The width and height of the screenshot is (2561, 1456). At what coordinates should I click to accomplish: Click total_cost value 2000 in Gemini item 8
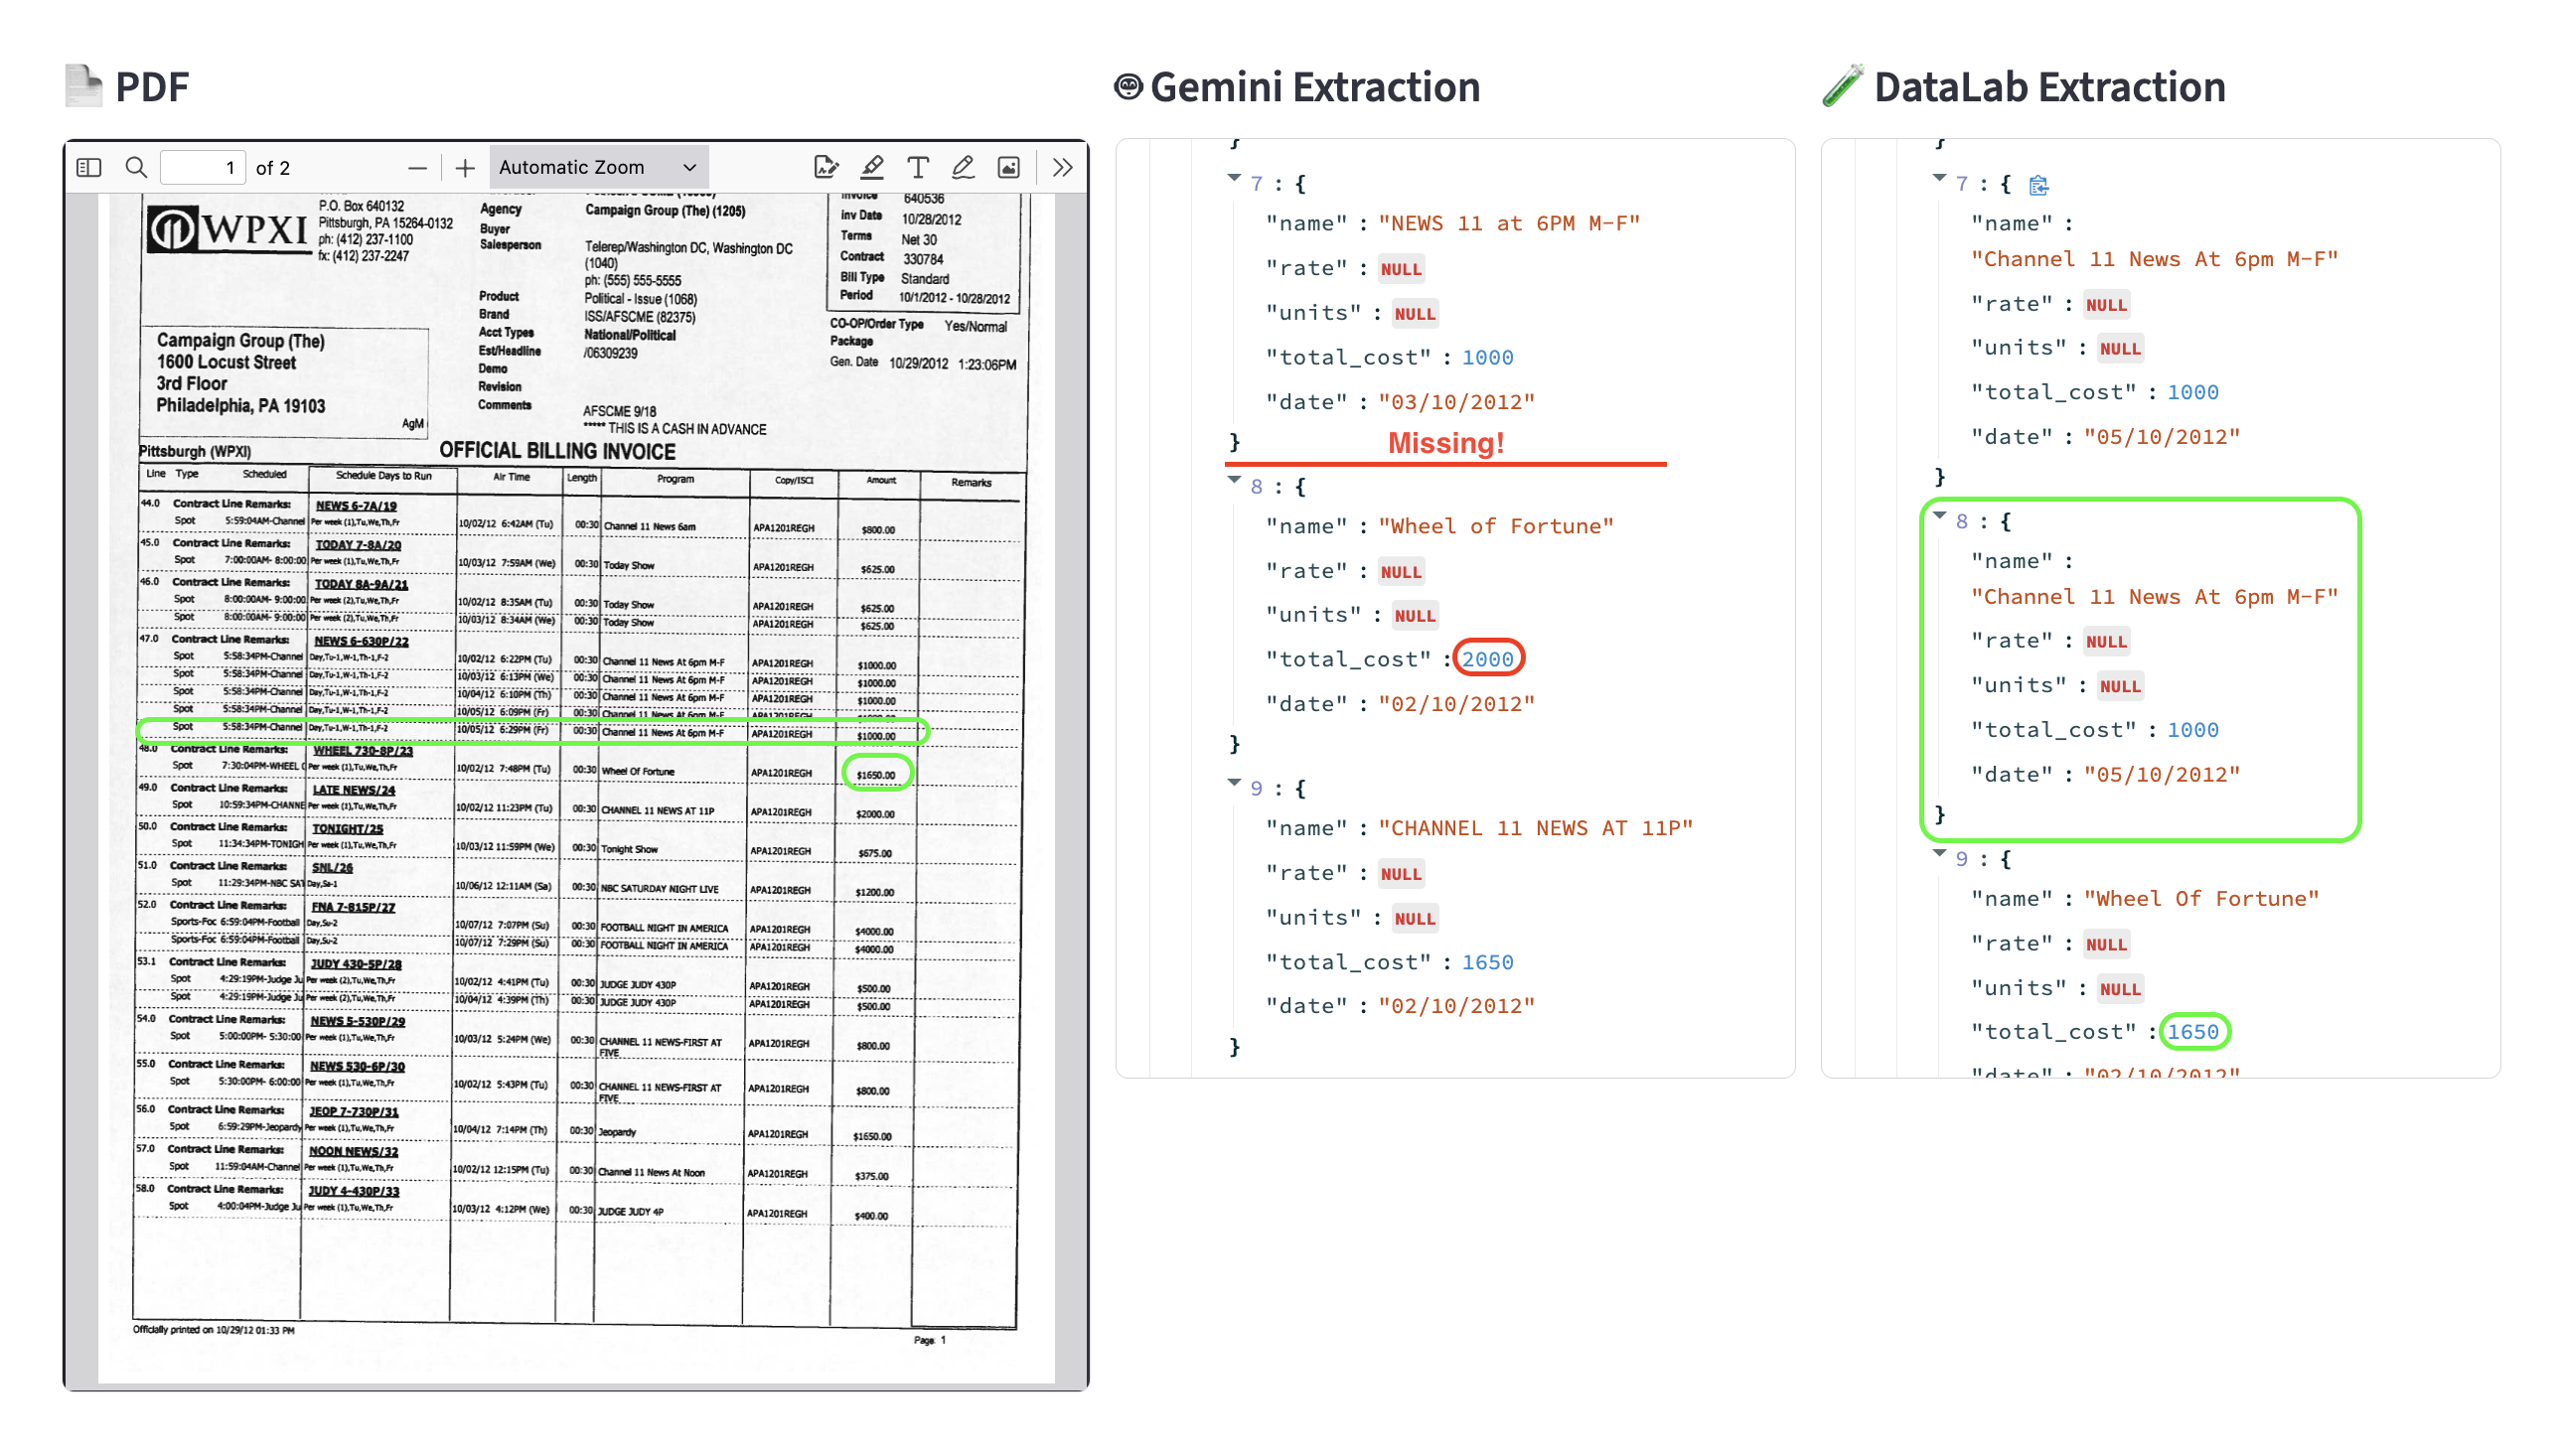coord(1487,659)
